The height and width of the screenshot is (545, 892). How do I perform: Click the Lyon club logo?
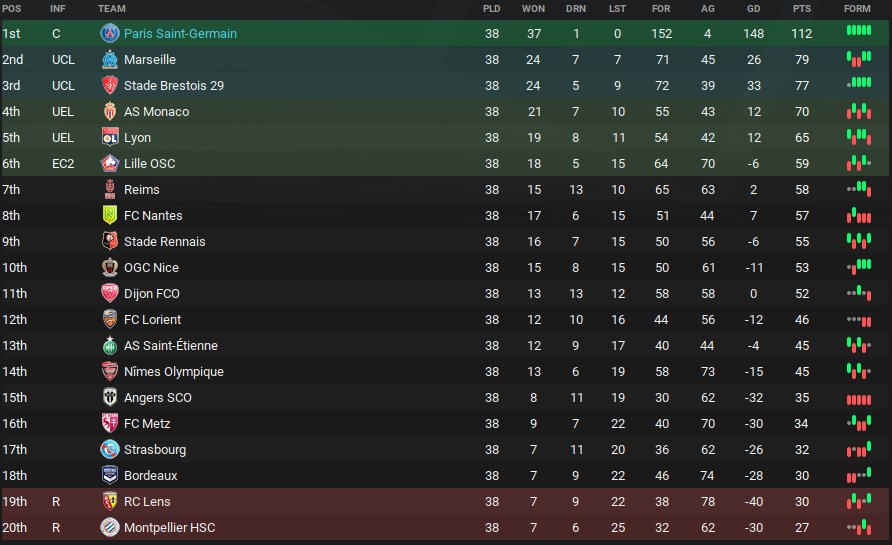coord(110,137)
